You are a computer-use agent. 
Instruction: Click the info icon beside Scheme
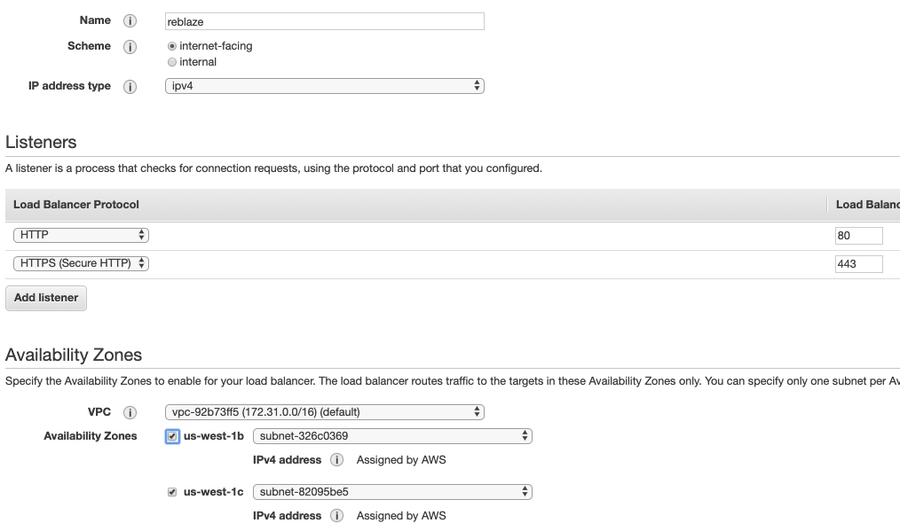tap(130, 47)
